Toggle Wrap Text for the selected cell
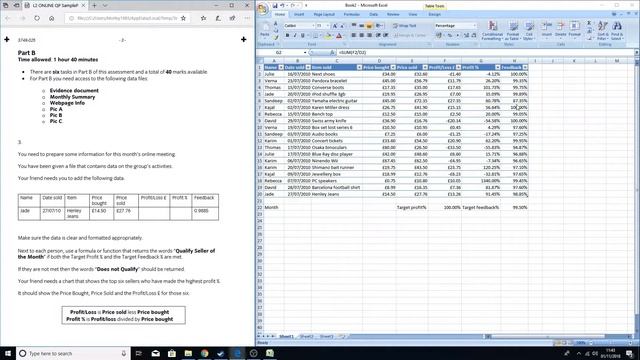Viewport: 640px width, 360px height. coord(404,26)
